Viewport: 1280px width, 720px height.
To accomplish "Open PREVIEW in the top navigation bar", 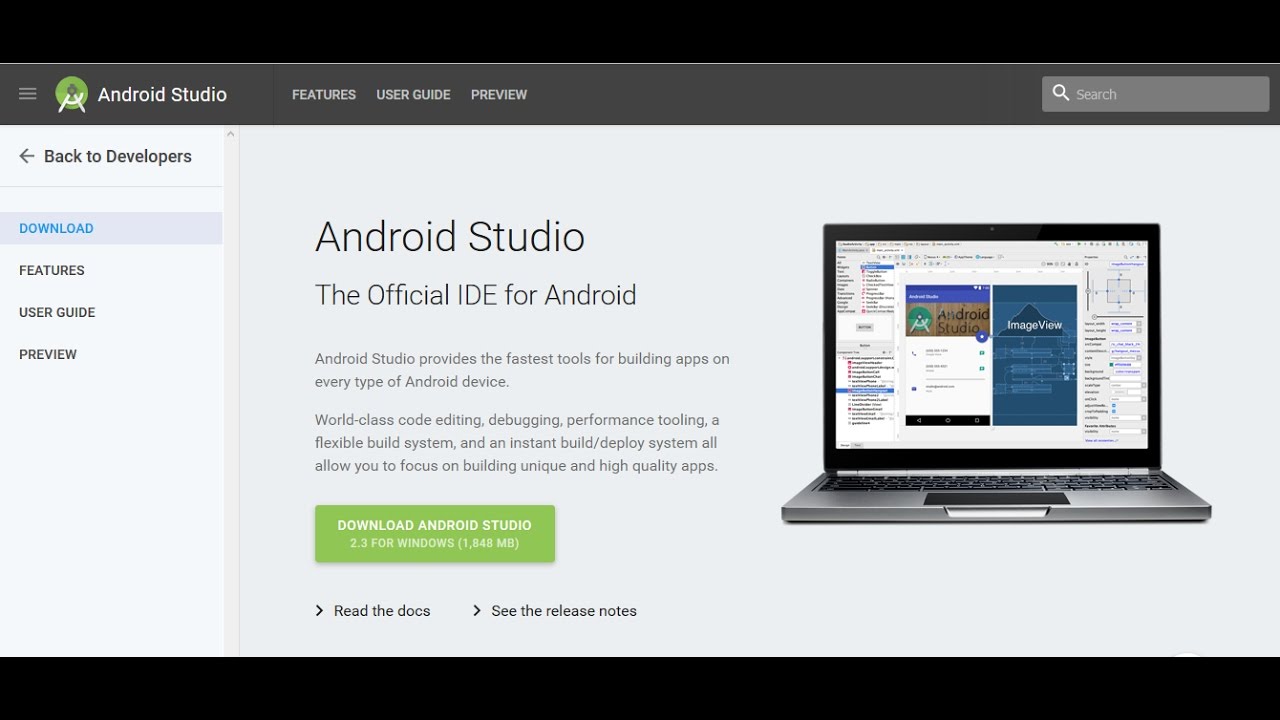I will tap(499, 94).
